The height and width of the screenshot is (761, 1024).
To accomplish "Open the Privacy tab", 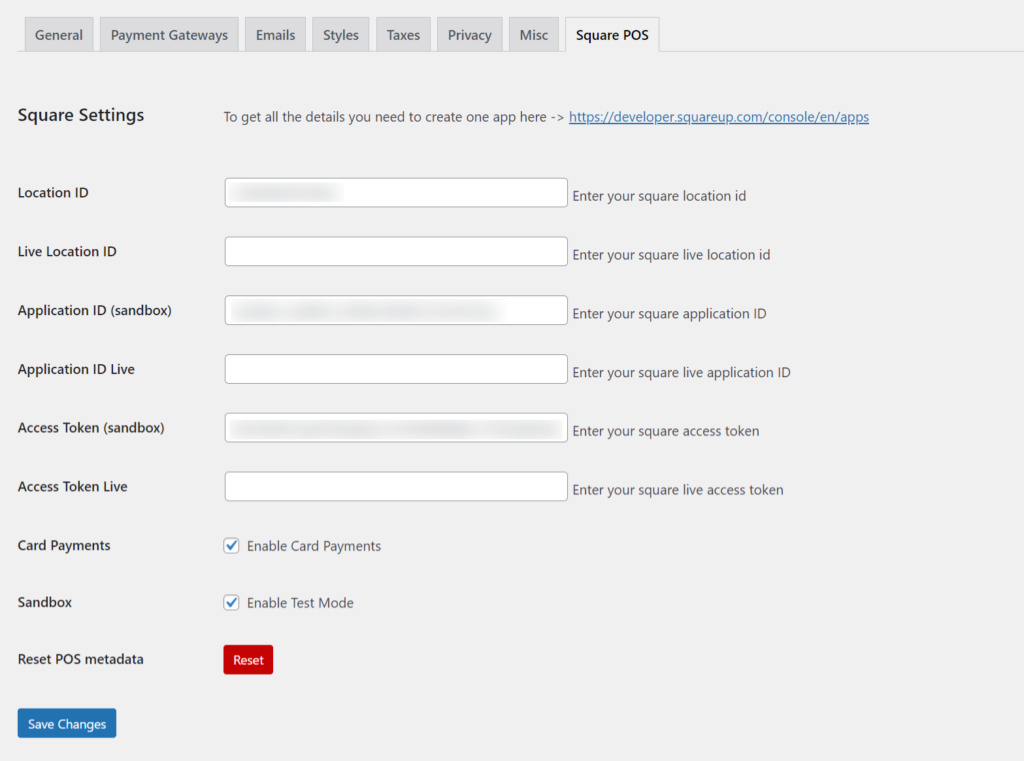I will (x=469, y=35).
